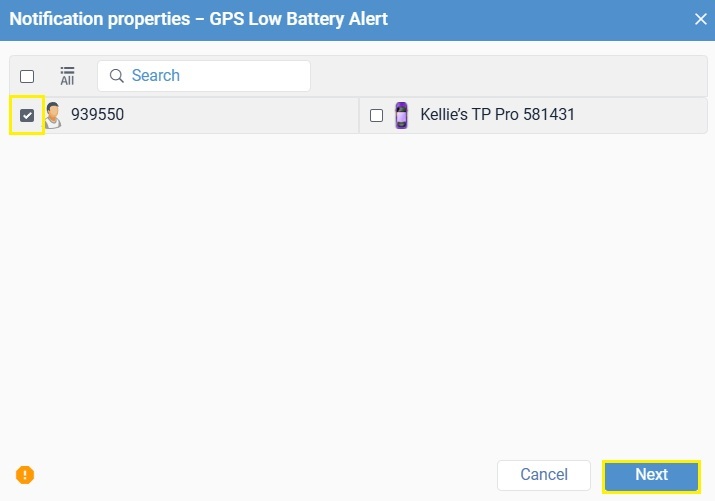This screenshot has width=715, height=501.
Task: Click the Cancel button
Action: 544,475
